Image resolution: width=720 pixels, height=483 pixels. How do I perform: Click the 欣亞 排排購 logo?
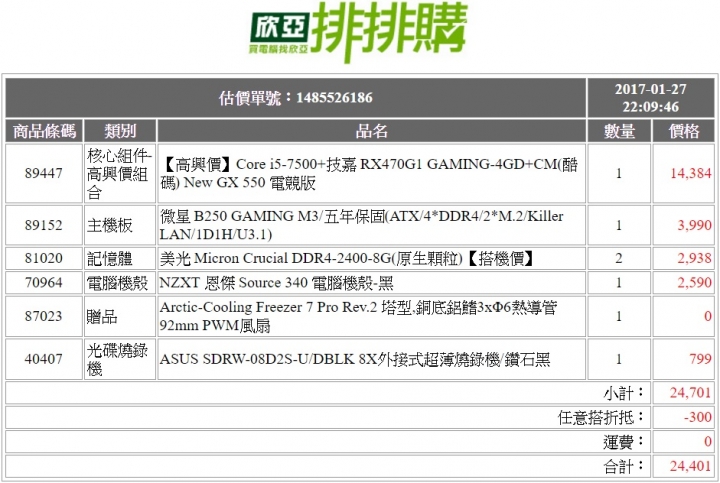coord(358,32)
